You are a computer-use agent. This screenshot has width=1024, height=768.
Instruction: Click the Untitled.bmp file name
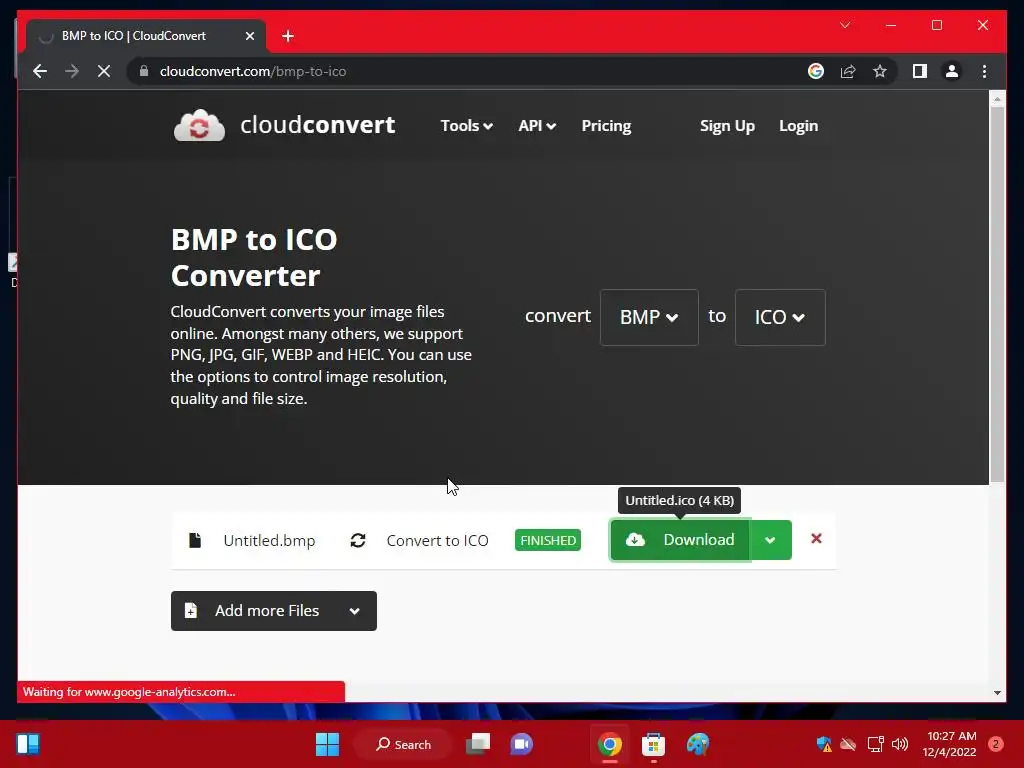(x=269, y=541)
